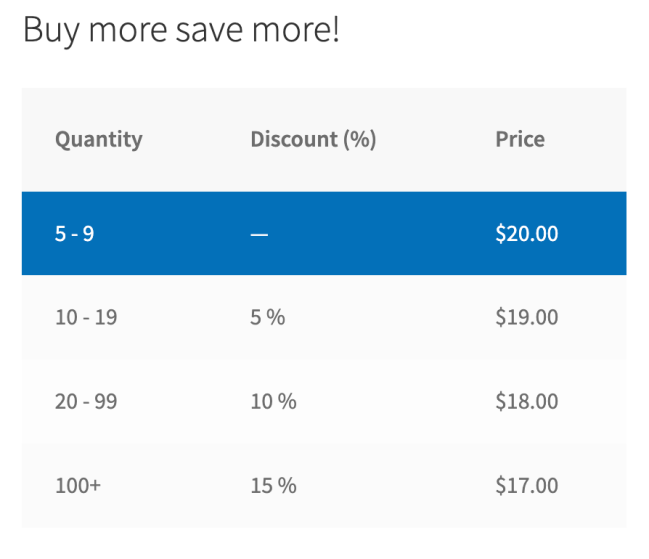Image resolution: width=649 pixels, height=559 pixels.
Task: Click the word 'Buy' in the heading
Action: [51, 29]
